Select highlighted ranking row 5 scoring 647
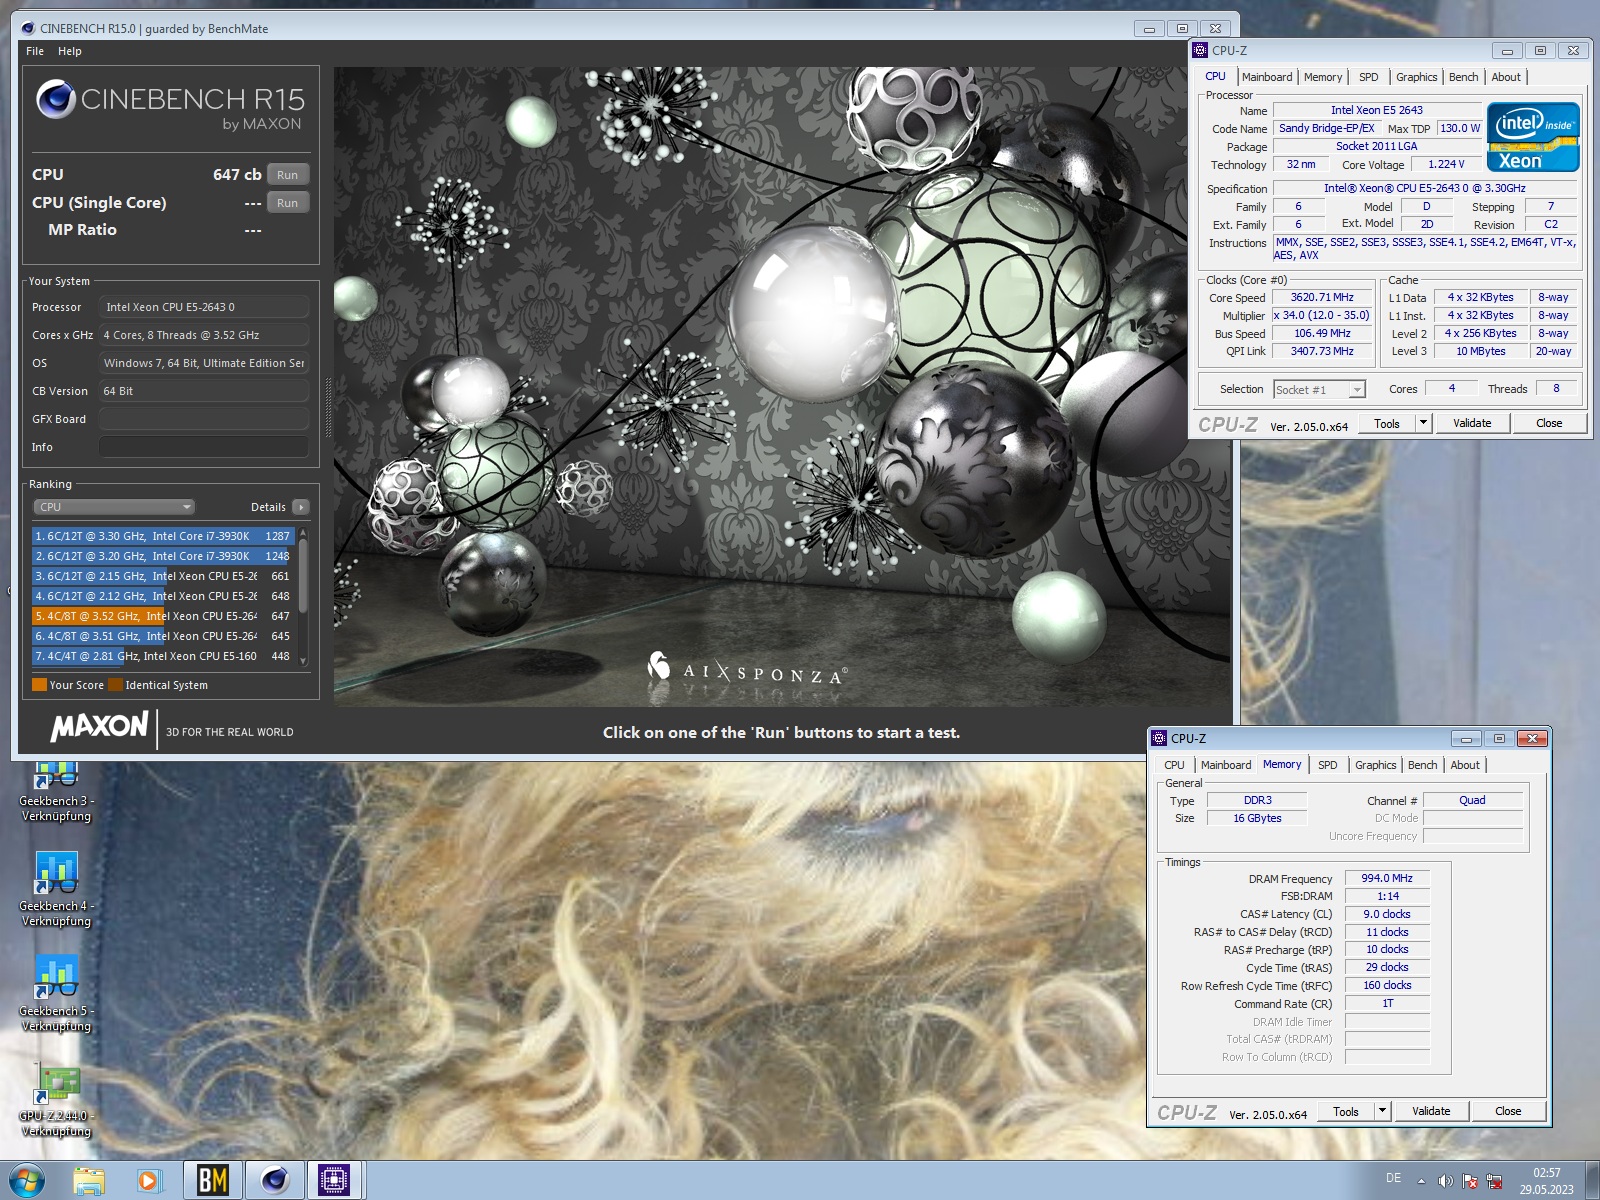1600x1200 pixels. click(x=163, y=616)
